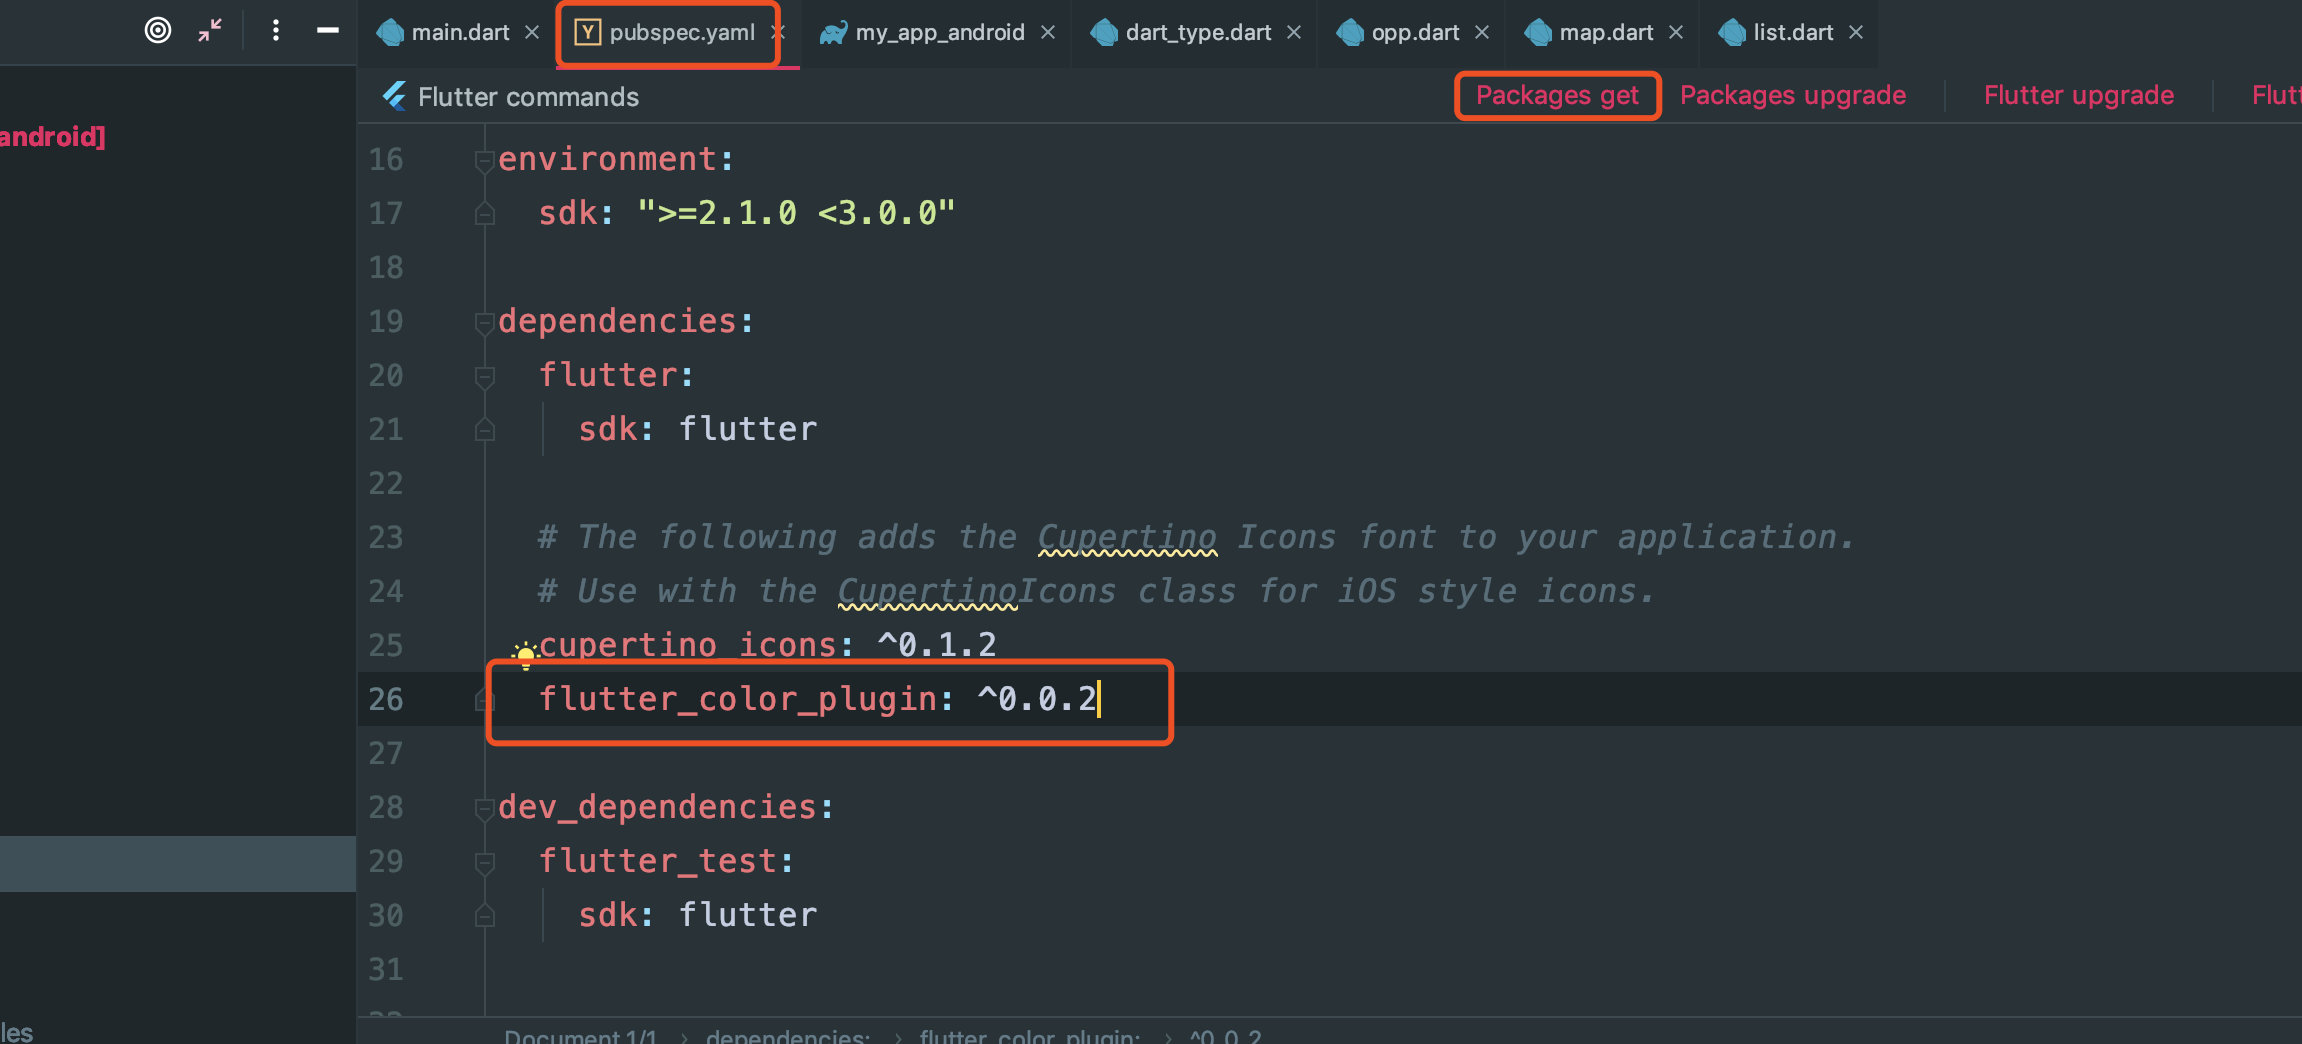Click the sdk version string ">=2.1.0 <3.0.0"

click(796, 213)
